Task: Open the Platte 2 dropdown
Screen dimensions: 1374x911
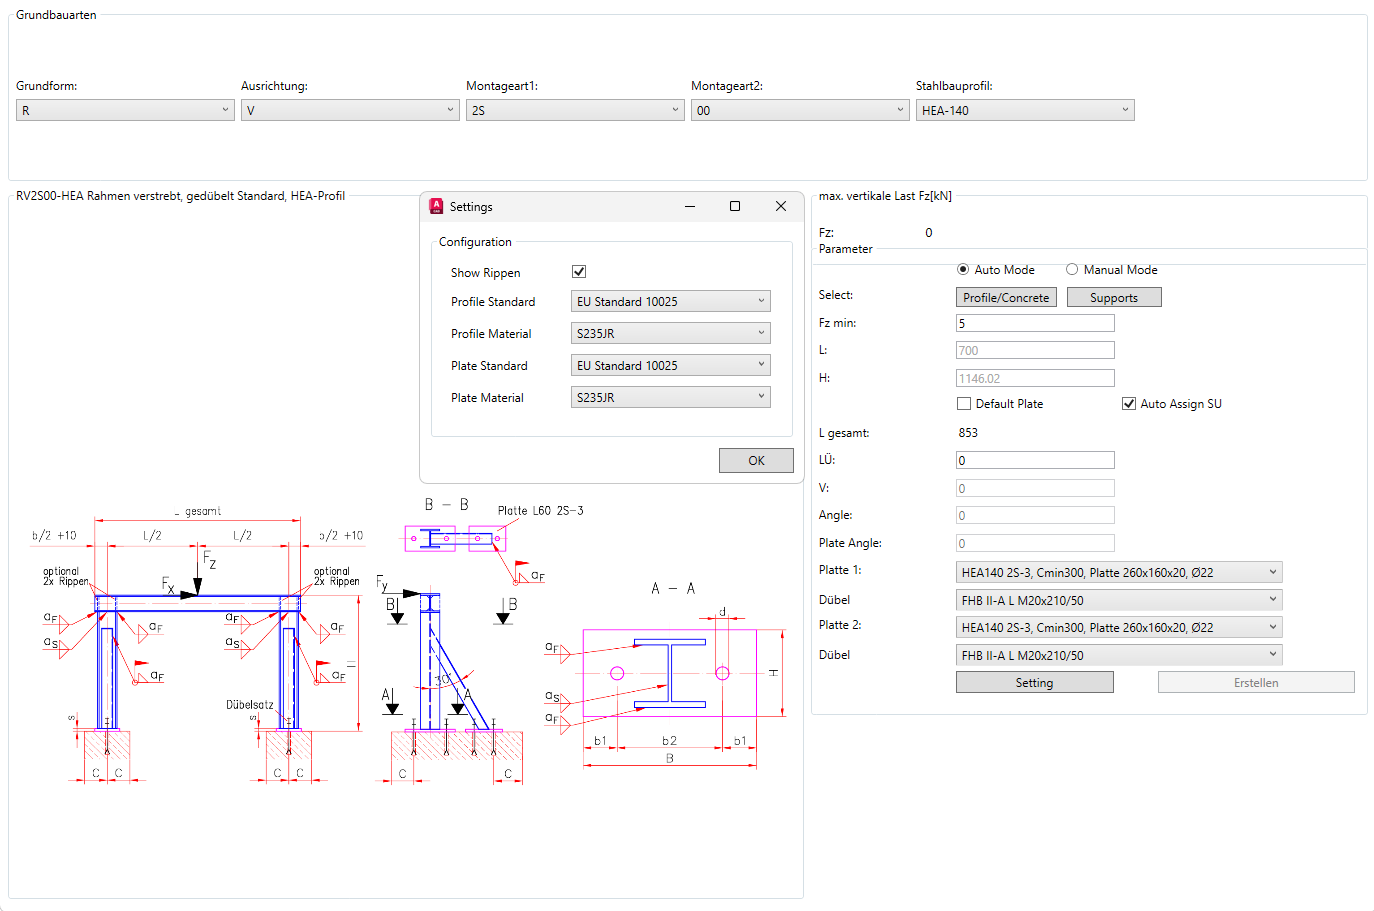Action: [x=1119, y=627]
